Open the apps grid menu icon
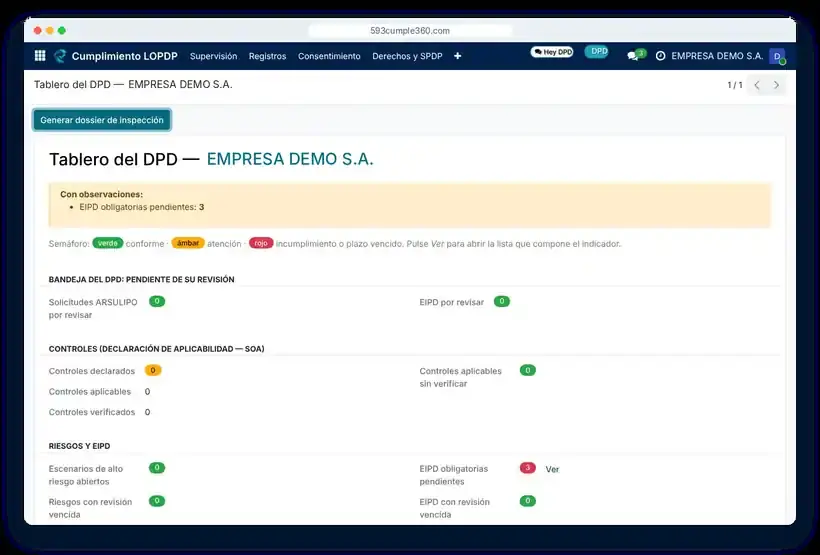The image size is (820, 555). pyautogui.click(x=40, y=56)
